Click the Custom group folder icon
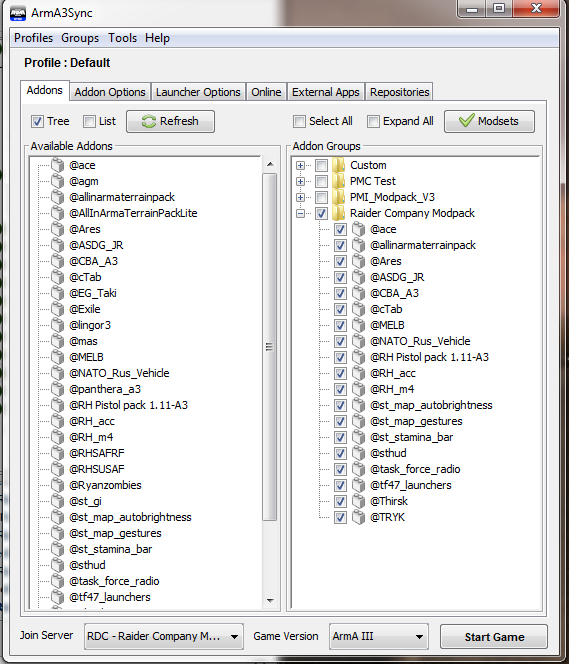 coord(338,165)
